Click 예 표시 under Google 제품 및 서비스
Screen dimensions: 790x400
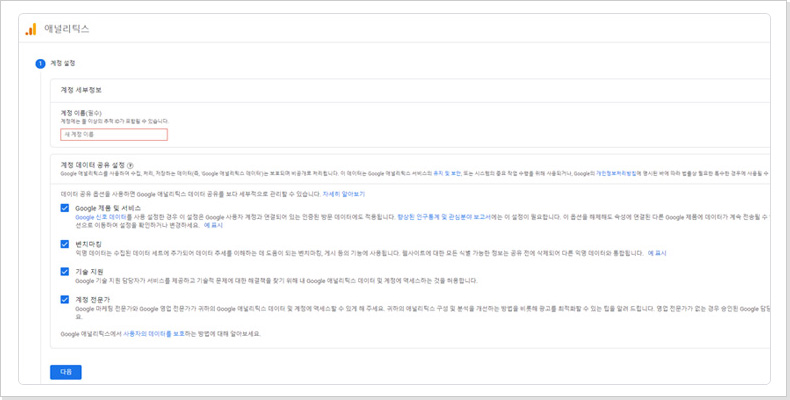click(x=213, y=226)
